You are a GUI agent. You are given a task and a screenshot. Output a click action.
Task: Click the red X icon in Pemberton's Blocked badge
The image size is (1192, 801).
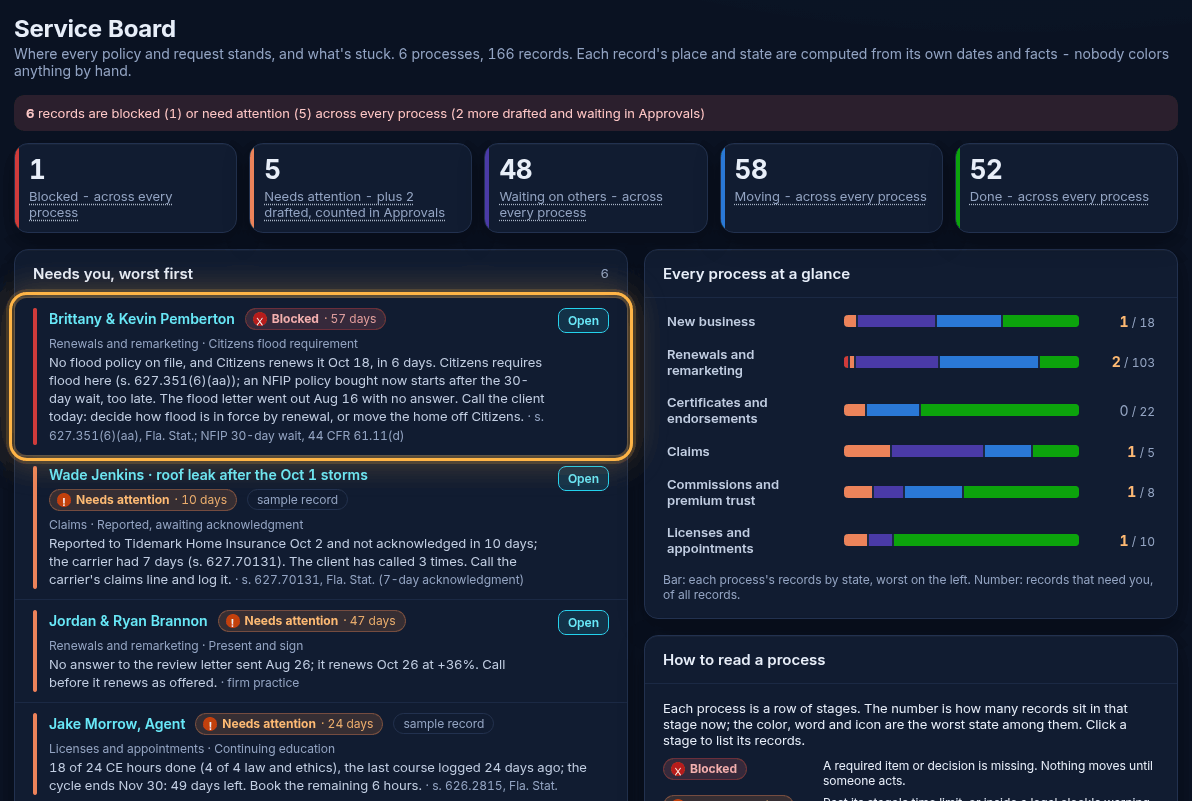260,320
